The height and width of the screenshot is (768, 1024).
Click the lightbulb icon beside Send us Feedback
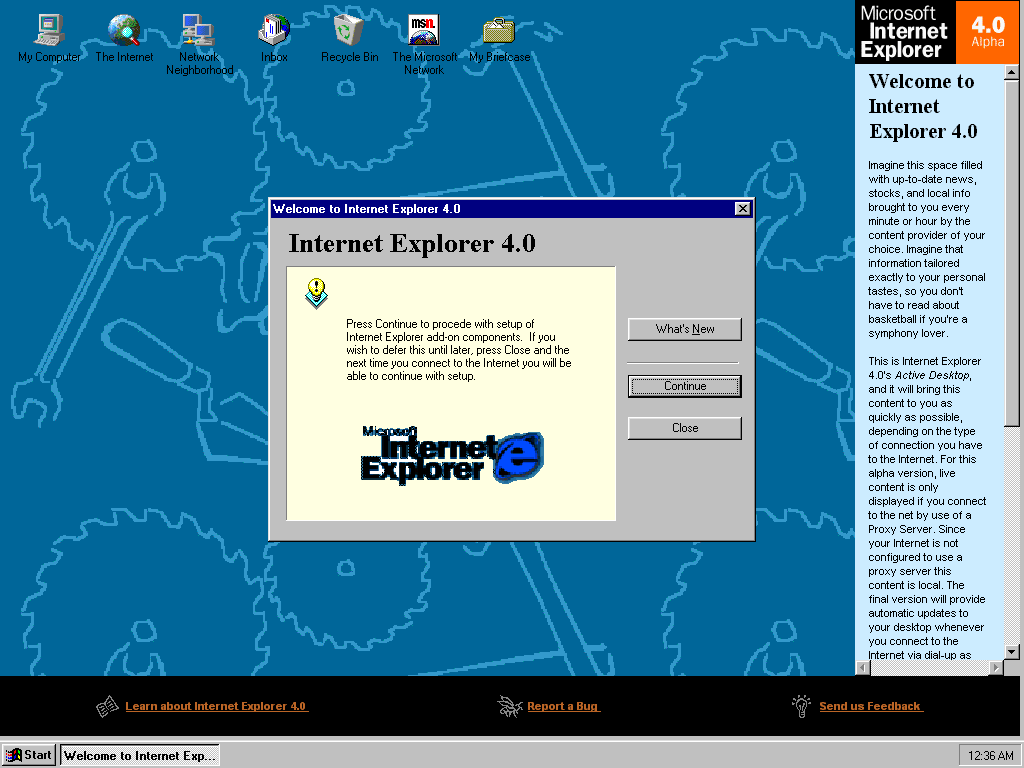(801, 706)
